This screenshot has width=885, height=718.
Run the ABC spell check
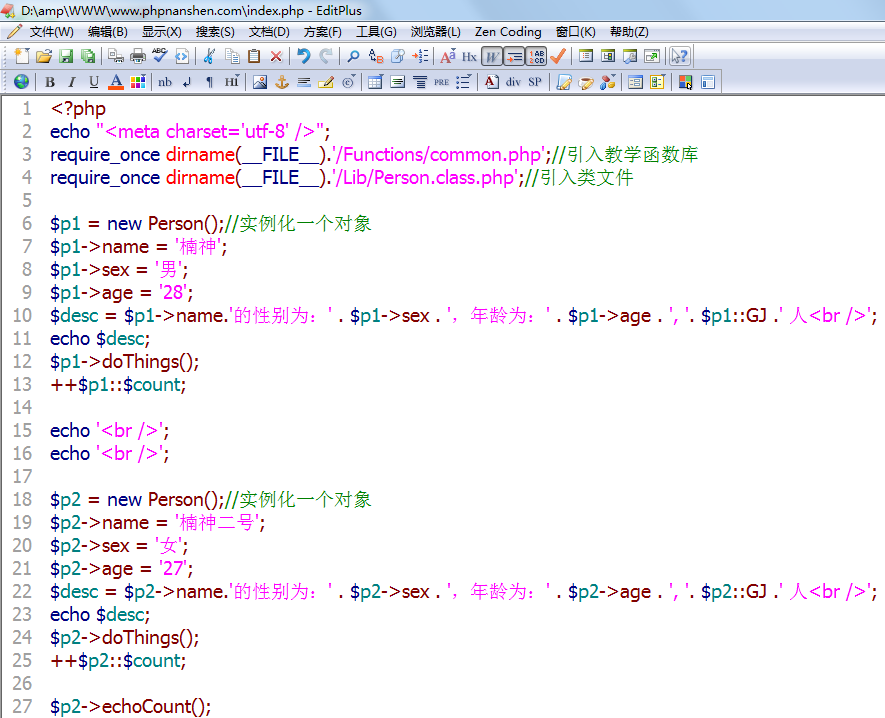(x=160, y=55)
